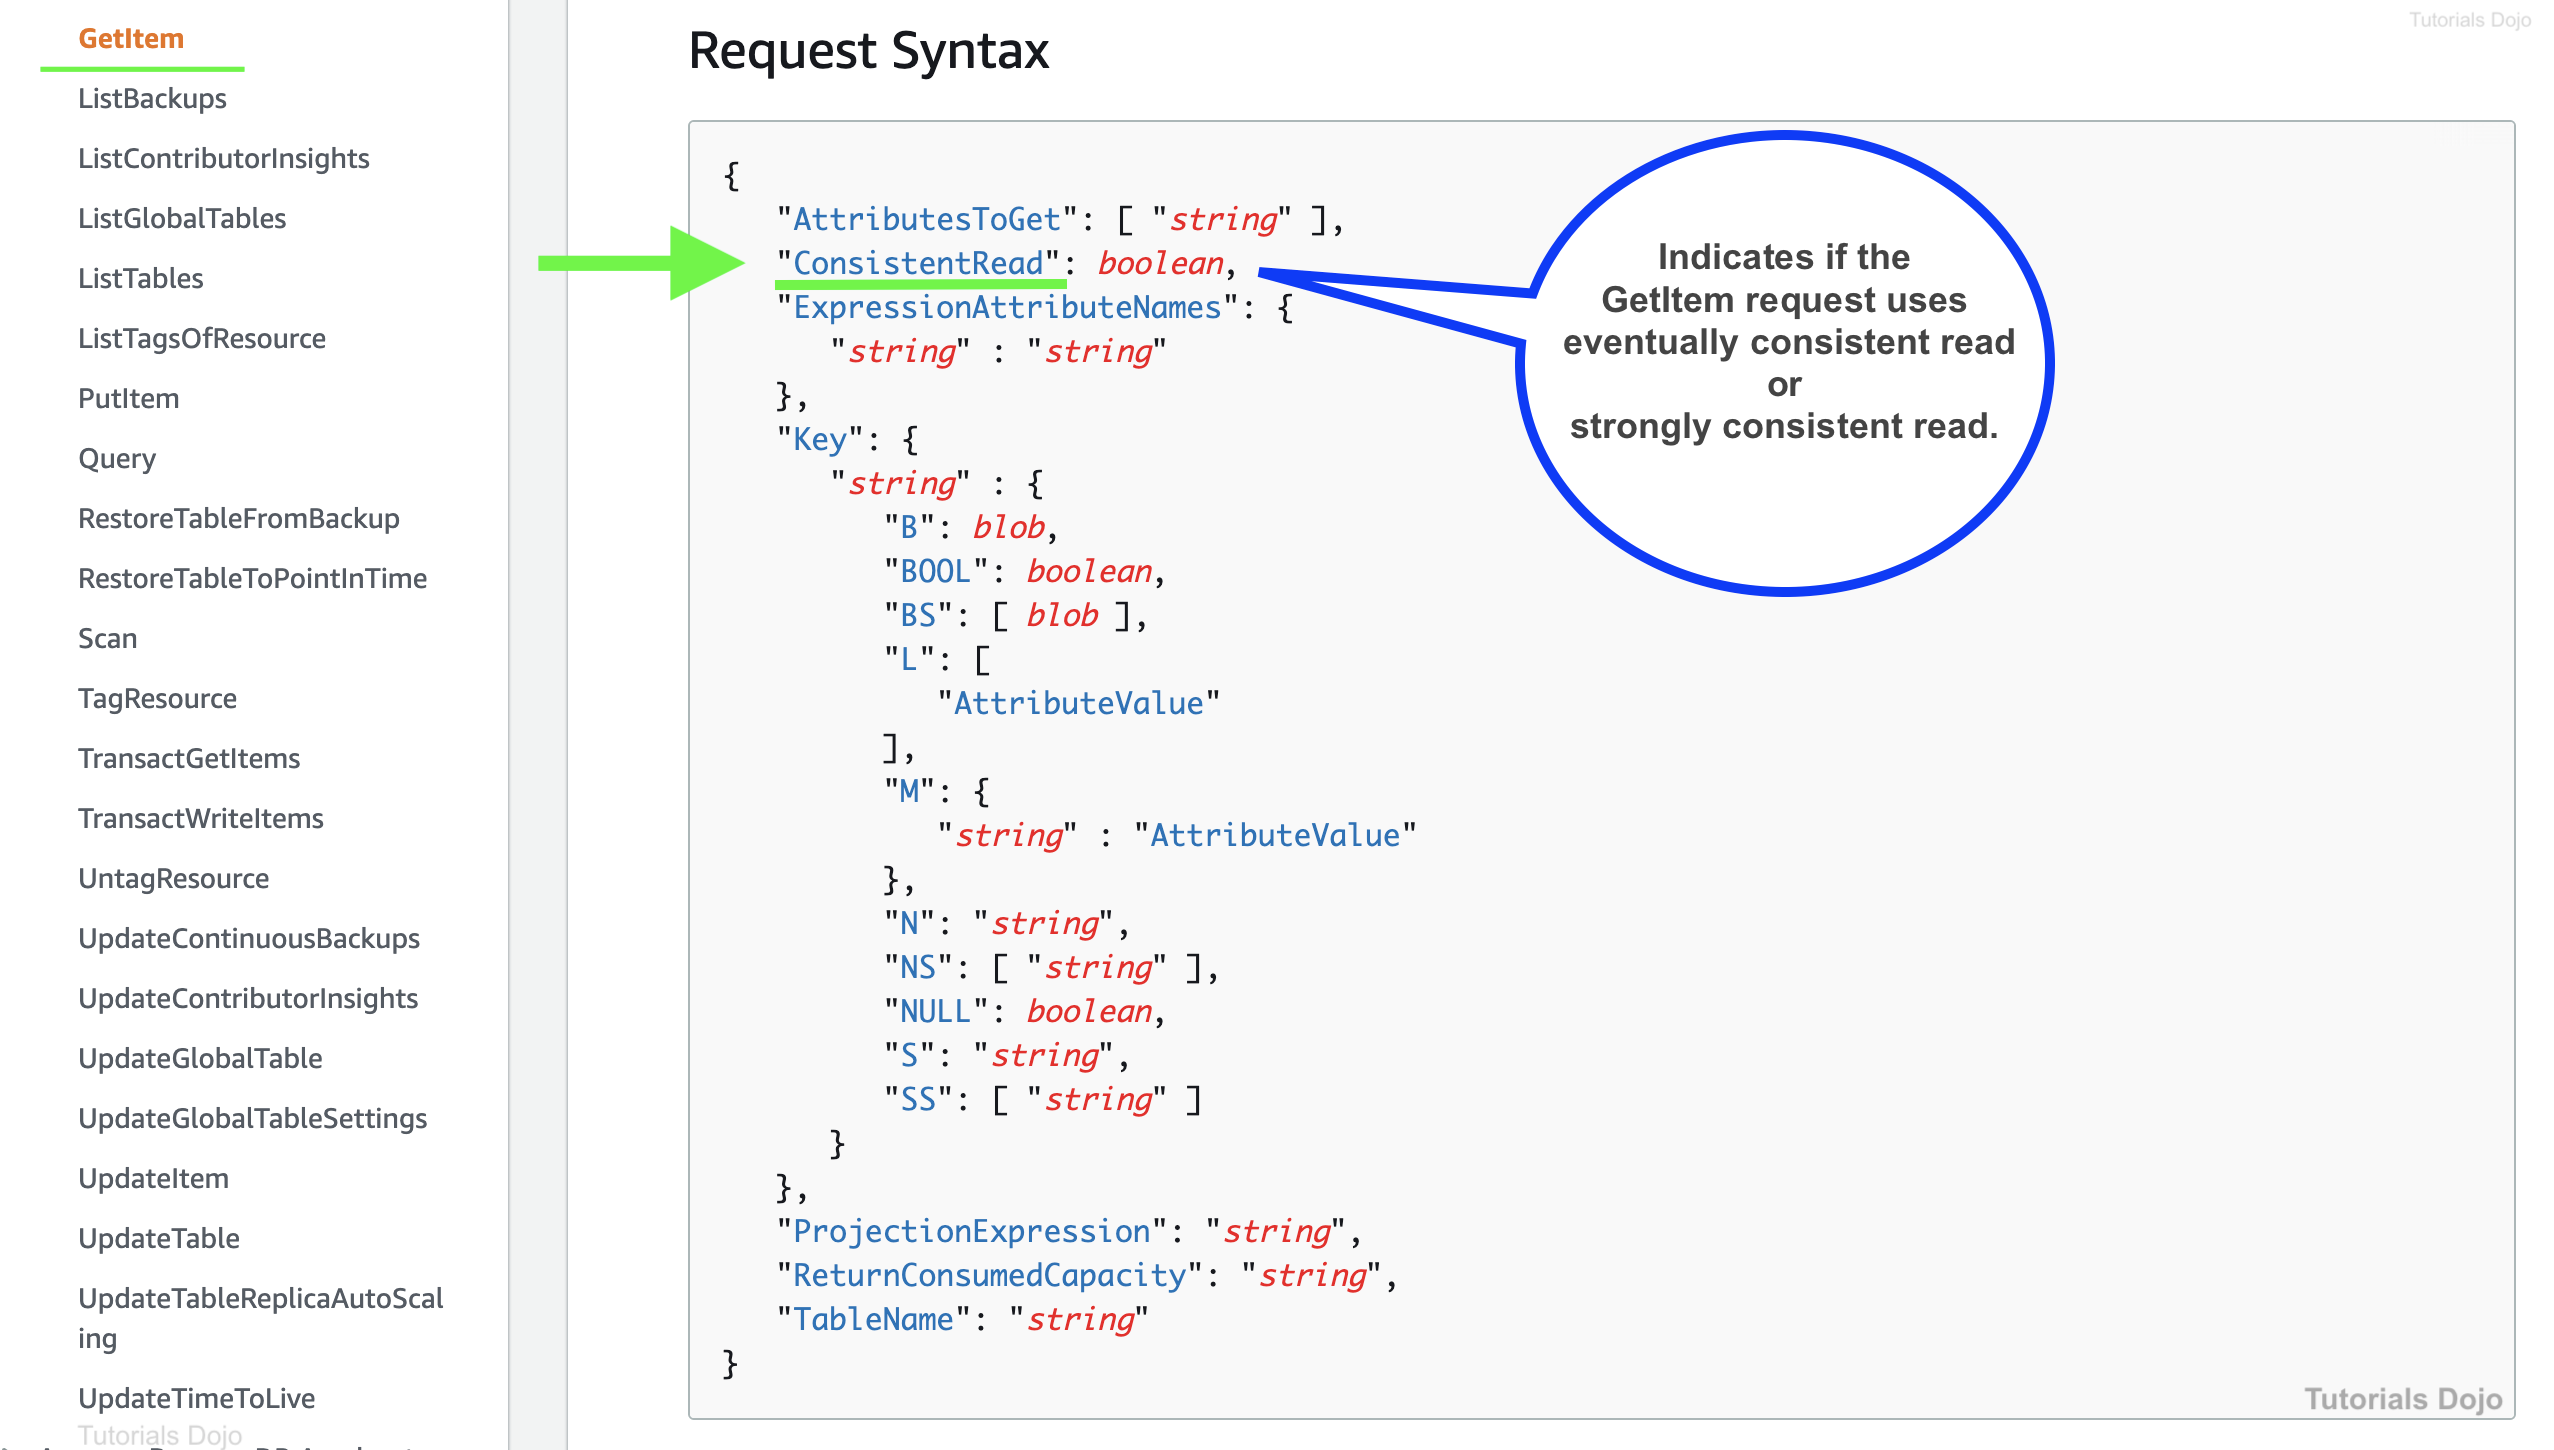Open ListGlobalTables in the sidebar
2554x1450 pixels.
182,218
